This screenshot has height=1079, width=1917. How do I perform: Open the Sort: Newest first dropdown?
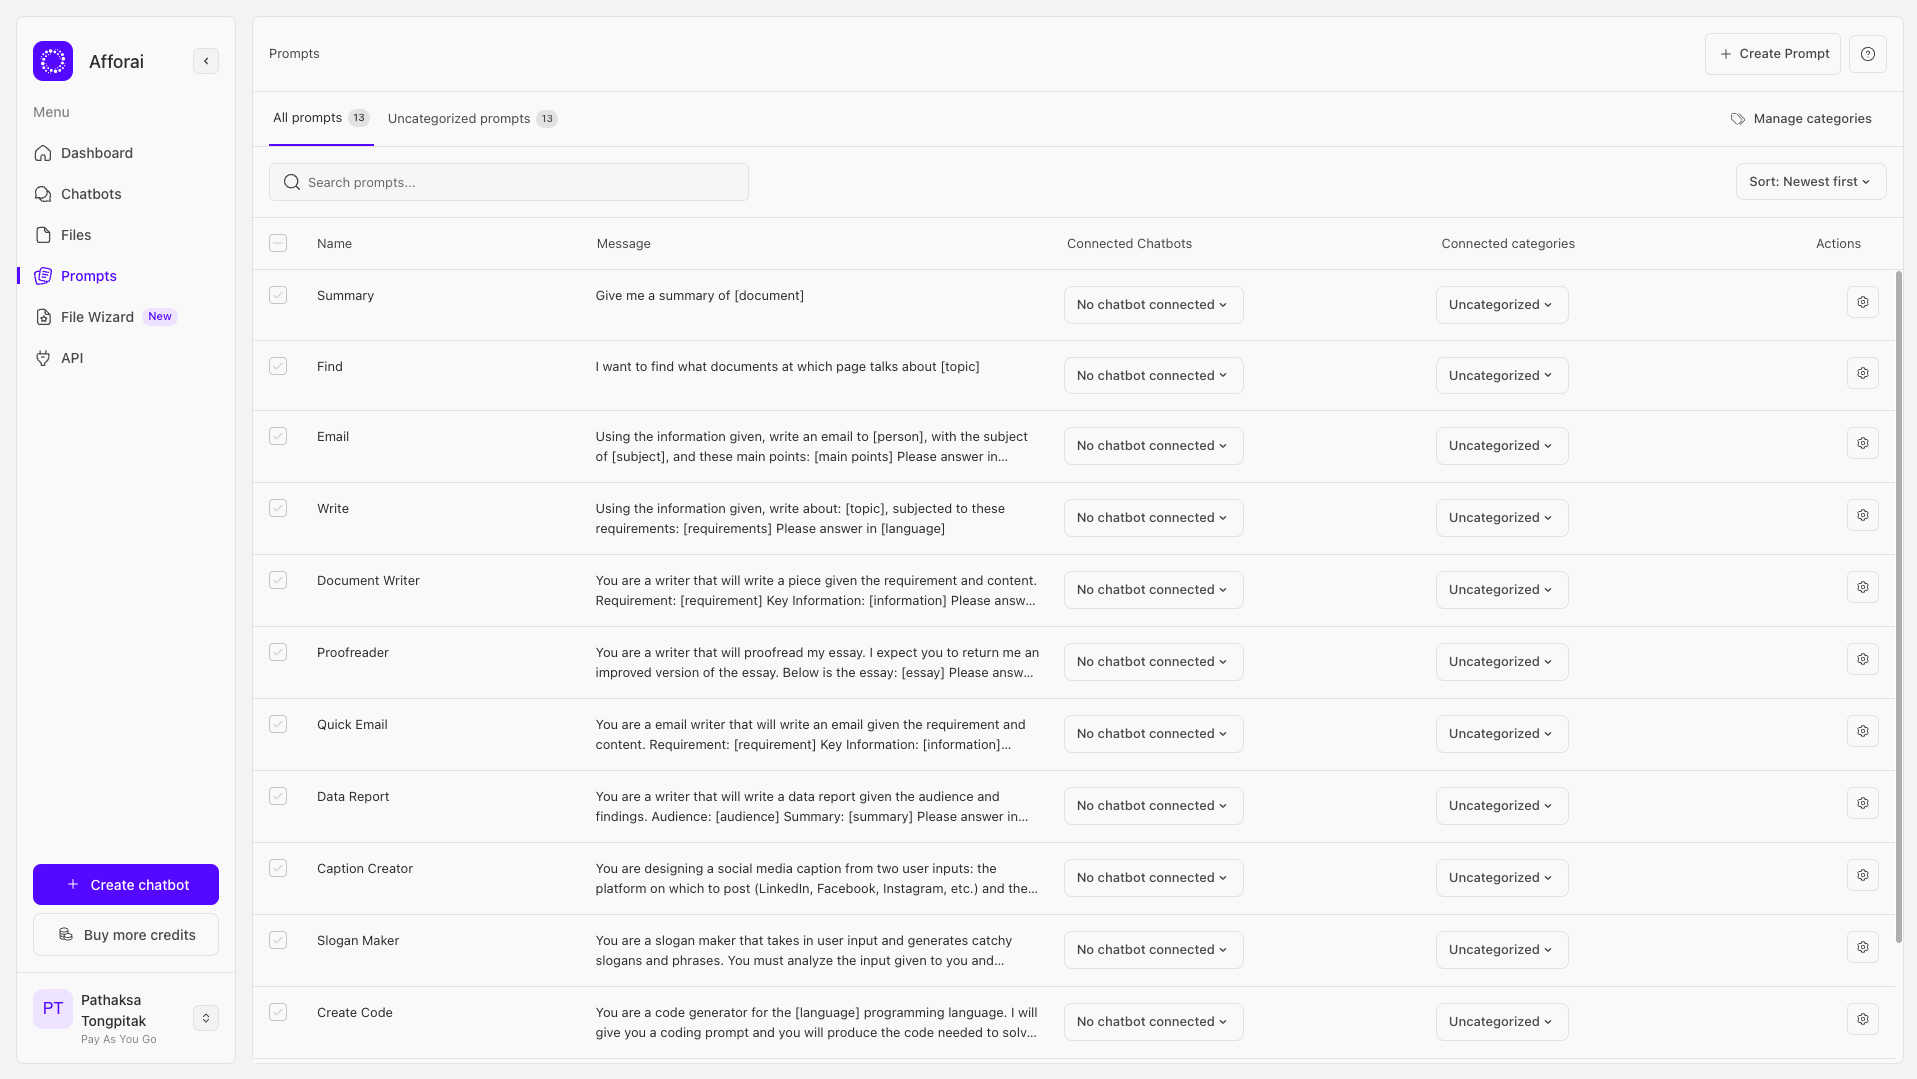tap(1810, 182)
